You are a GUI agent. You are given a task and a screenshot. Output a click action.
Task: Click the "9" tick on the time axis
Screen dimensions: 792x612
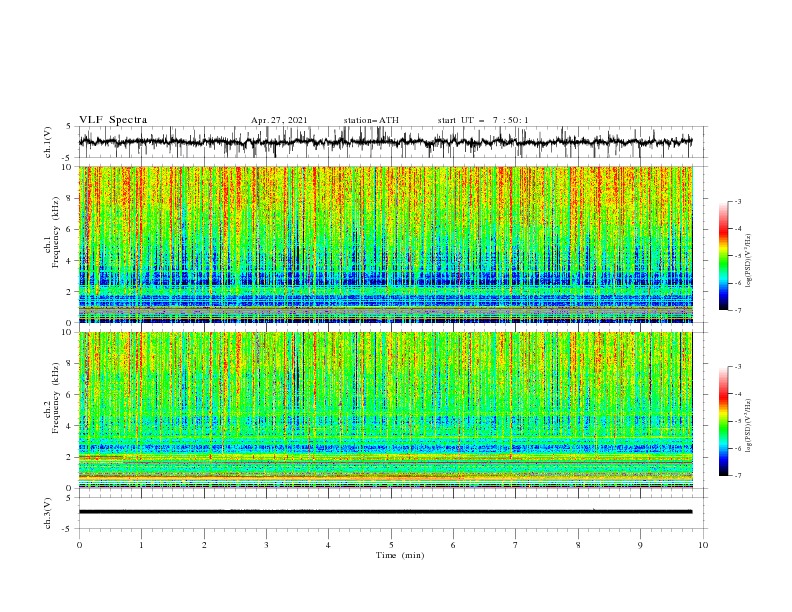(640, 545)
